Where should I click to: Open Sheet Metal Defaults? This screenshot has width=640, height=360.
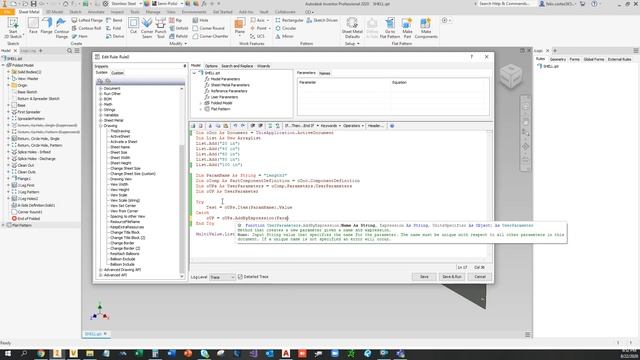pyautogui.click(x=352, y=28)
